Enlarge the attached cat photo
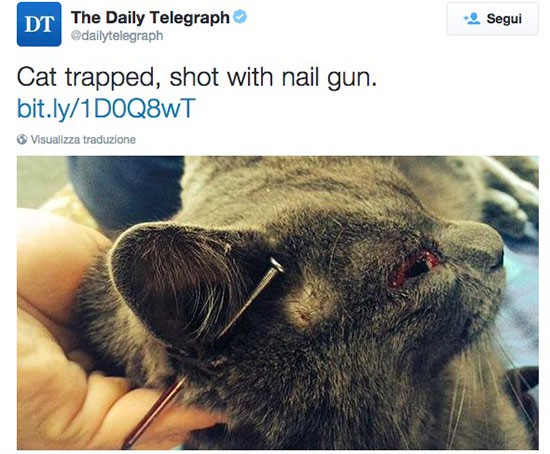550x454 pixels. 277,303
